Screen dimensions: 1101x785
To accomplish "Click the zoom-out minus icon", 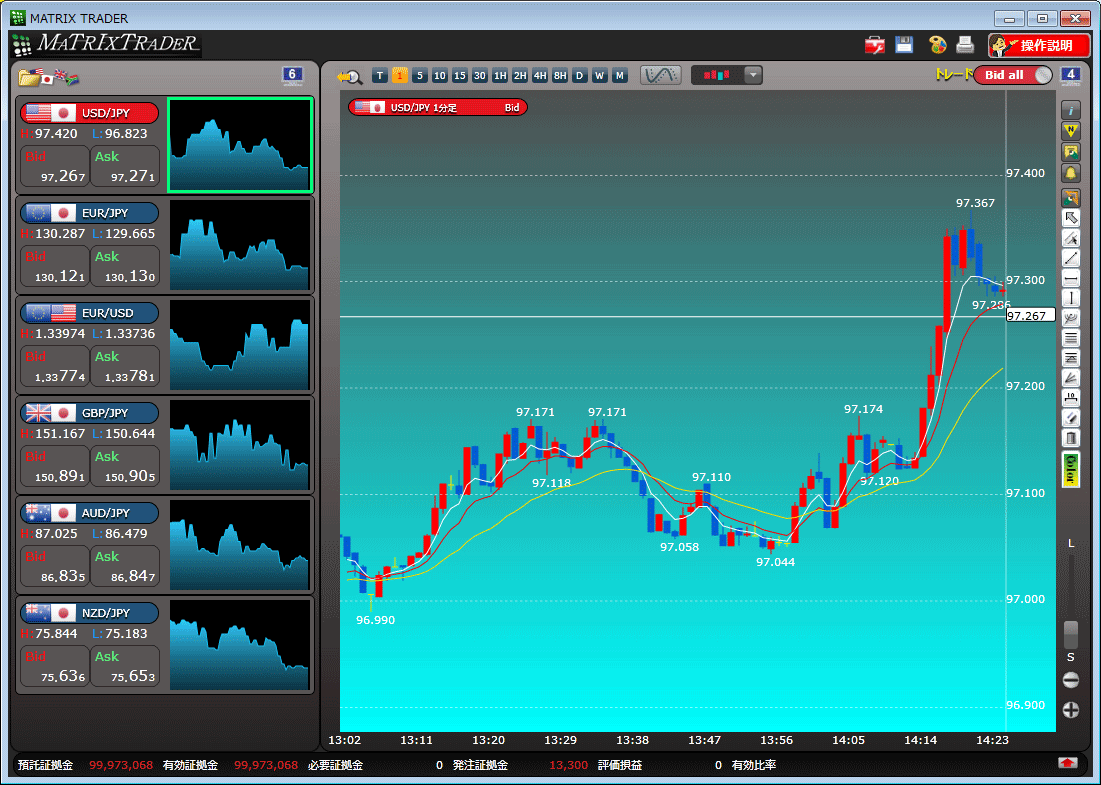I will pyautogui.click(x=1070, y=680).
